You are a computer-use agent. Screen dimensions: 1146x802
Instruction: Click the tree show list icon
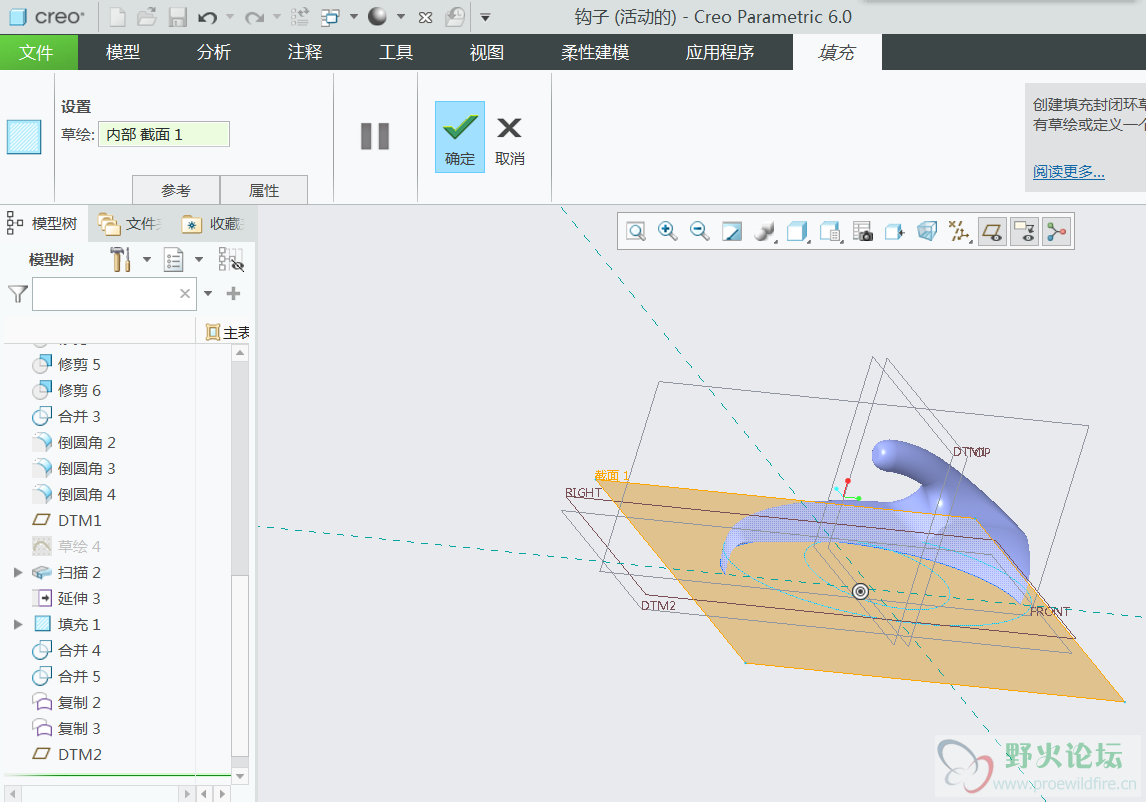173,259
